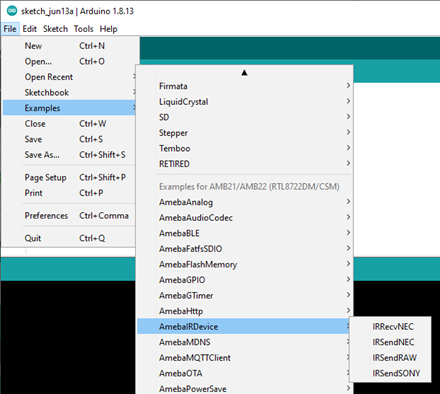Click the scroll-up arrow in Examples submenu

(x=244, y=72)
